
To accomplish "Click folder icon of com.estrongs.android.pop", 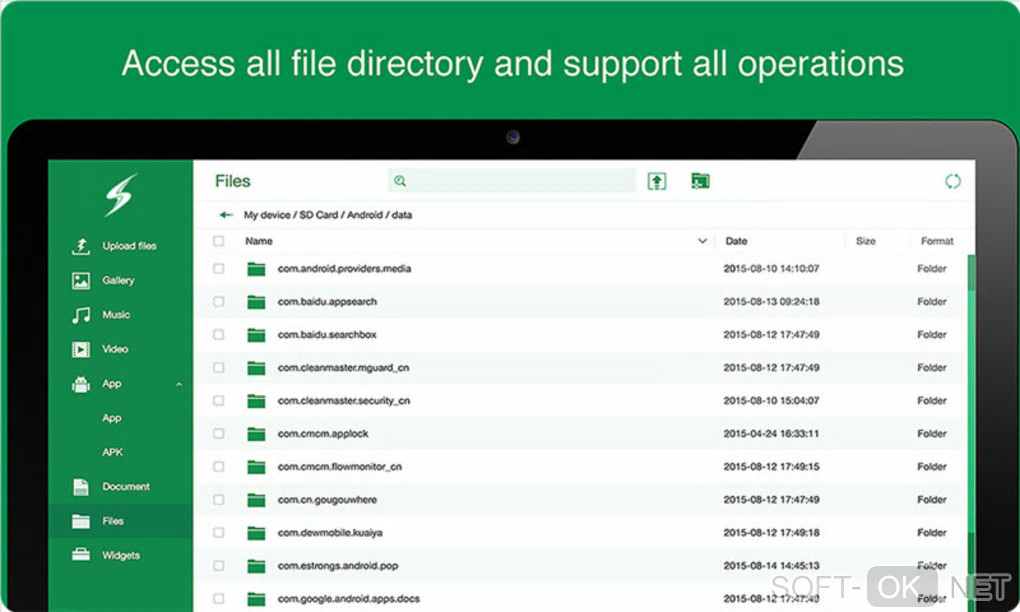I will (256, 566).
